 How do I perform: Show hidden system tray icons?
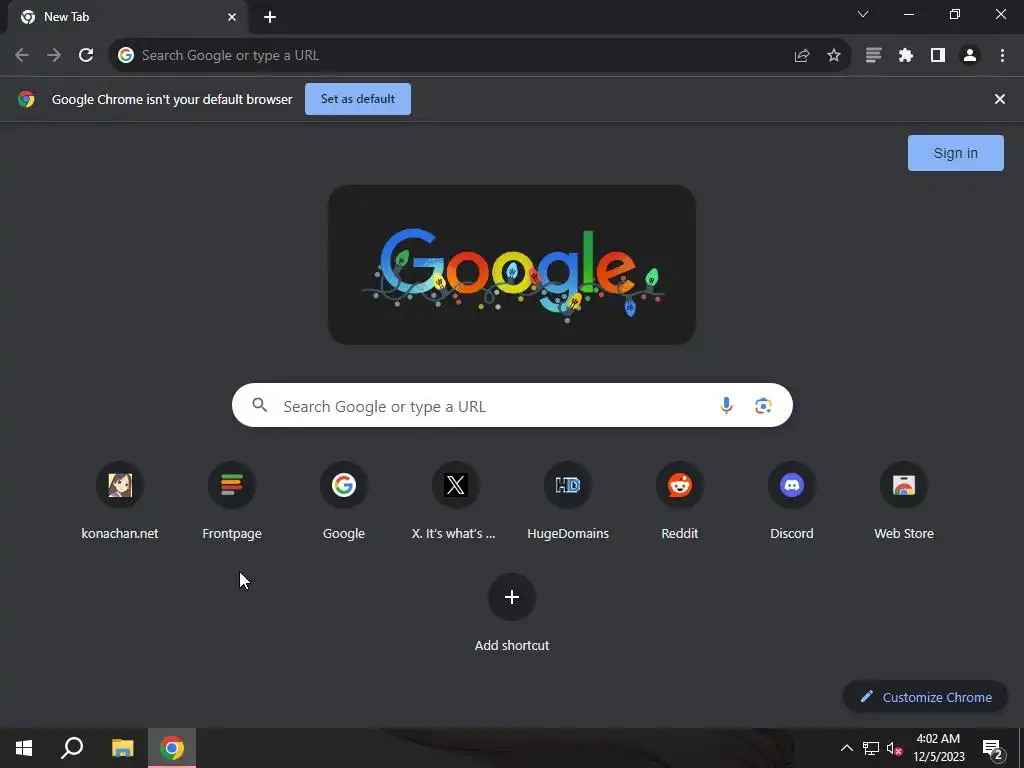coord(846,748)
